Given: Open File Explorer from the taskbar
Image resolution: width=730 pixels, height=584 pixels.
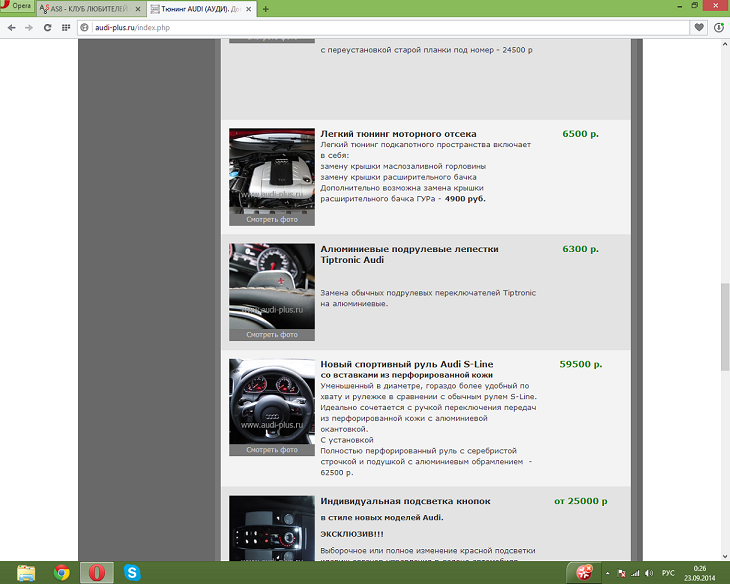Looking at the screenshot, I should (x=27, y=572).
